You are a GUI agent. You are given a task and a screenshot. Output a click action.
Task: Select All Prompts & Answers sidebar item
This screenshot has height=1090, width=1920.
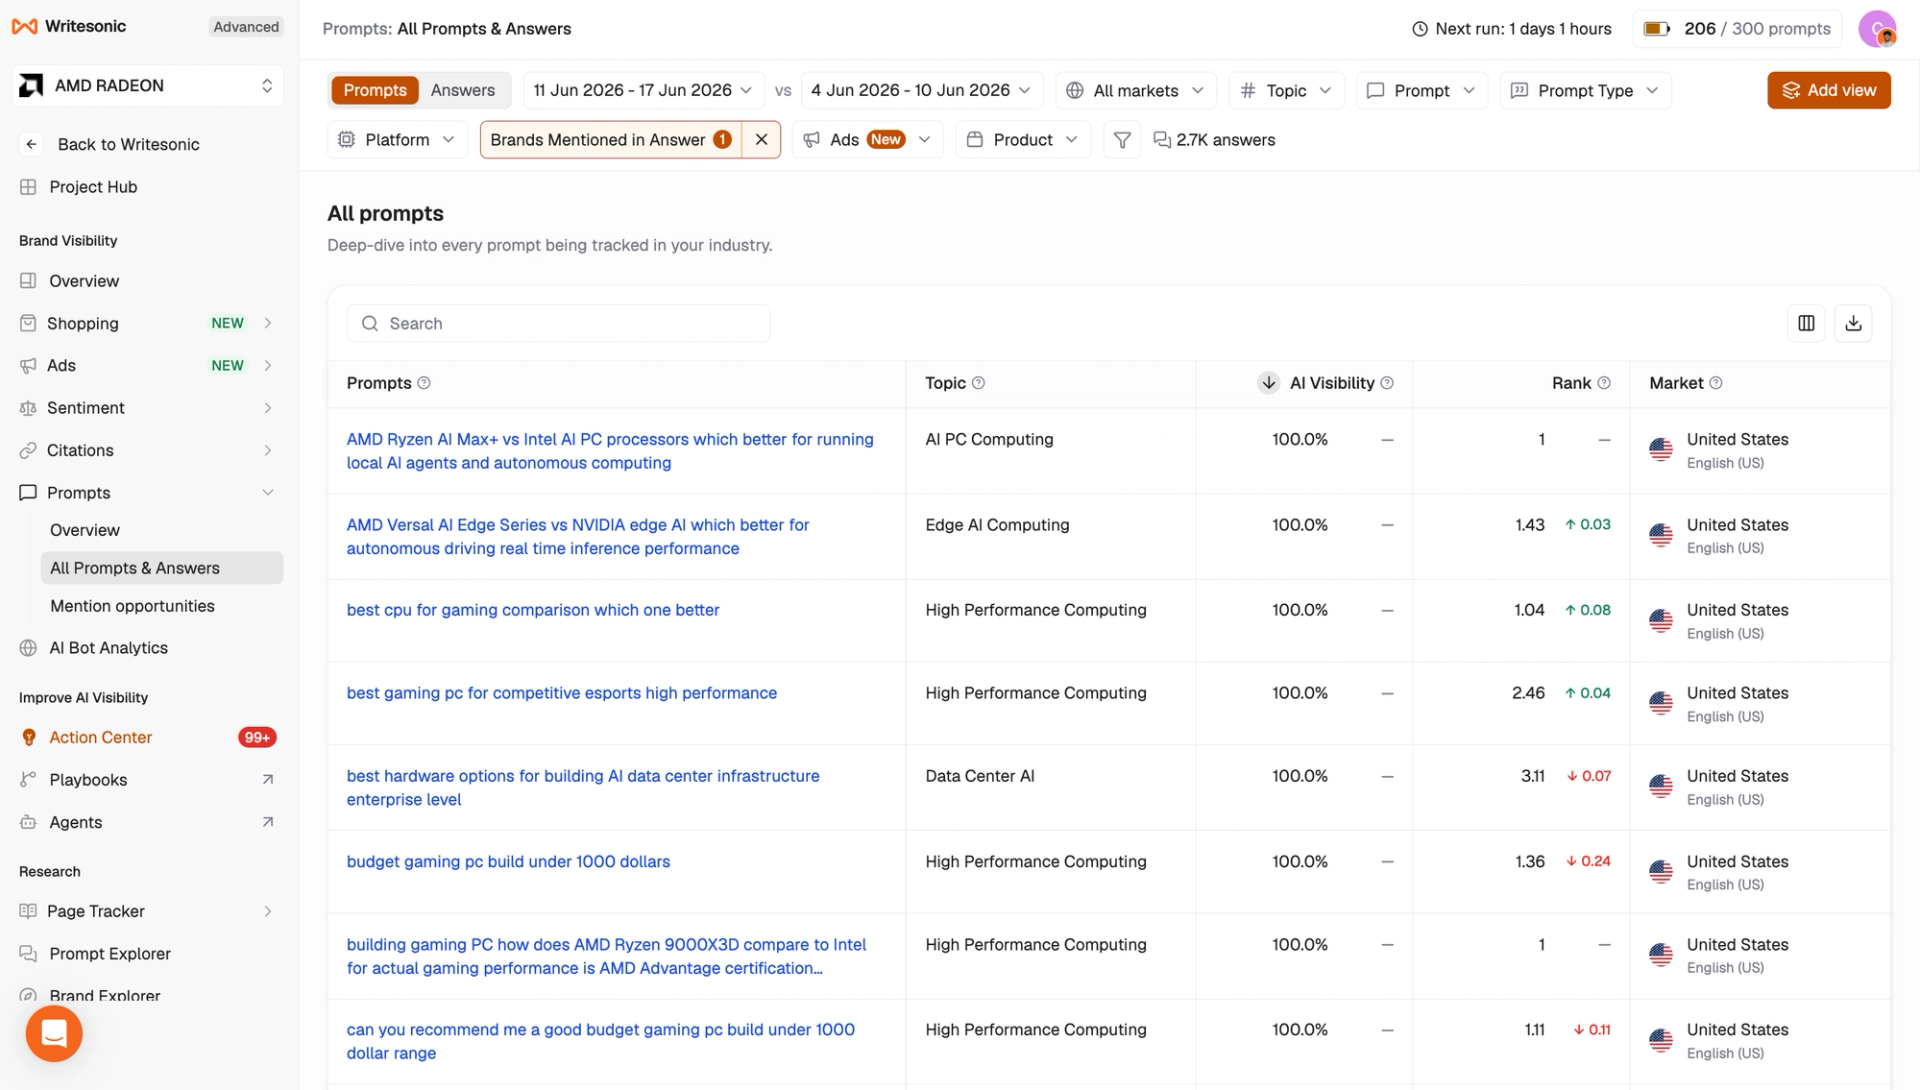pos(162,568)
